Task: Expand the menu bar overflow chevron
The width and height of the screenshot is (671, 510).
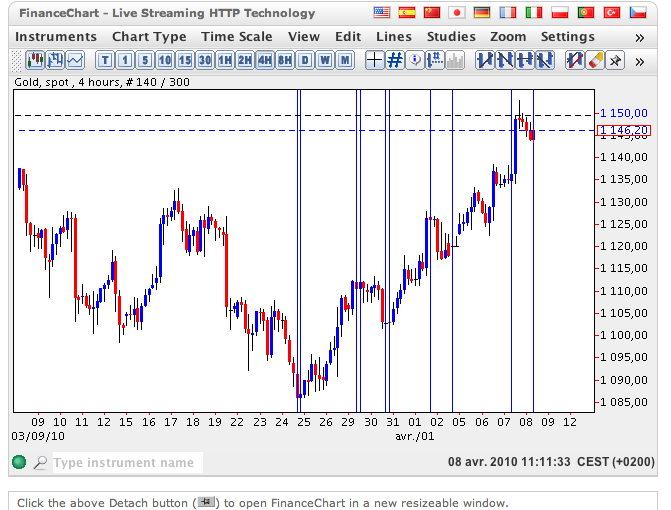Action: point(640,37)
